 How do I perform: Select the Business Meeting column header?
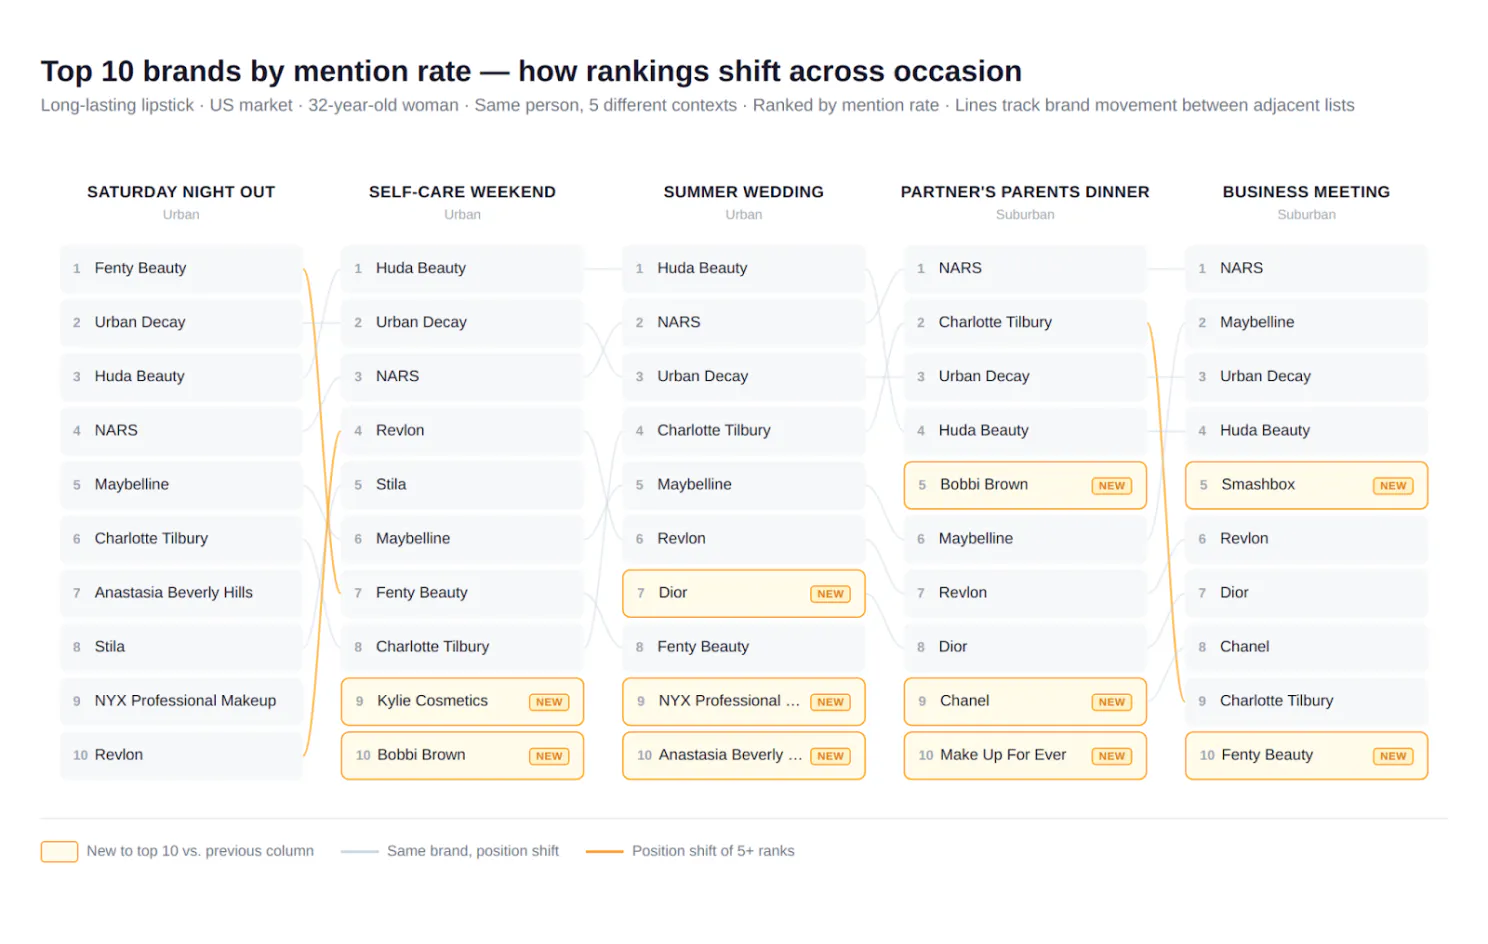tap(1306, 192)
